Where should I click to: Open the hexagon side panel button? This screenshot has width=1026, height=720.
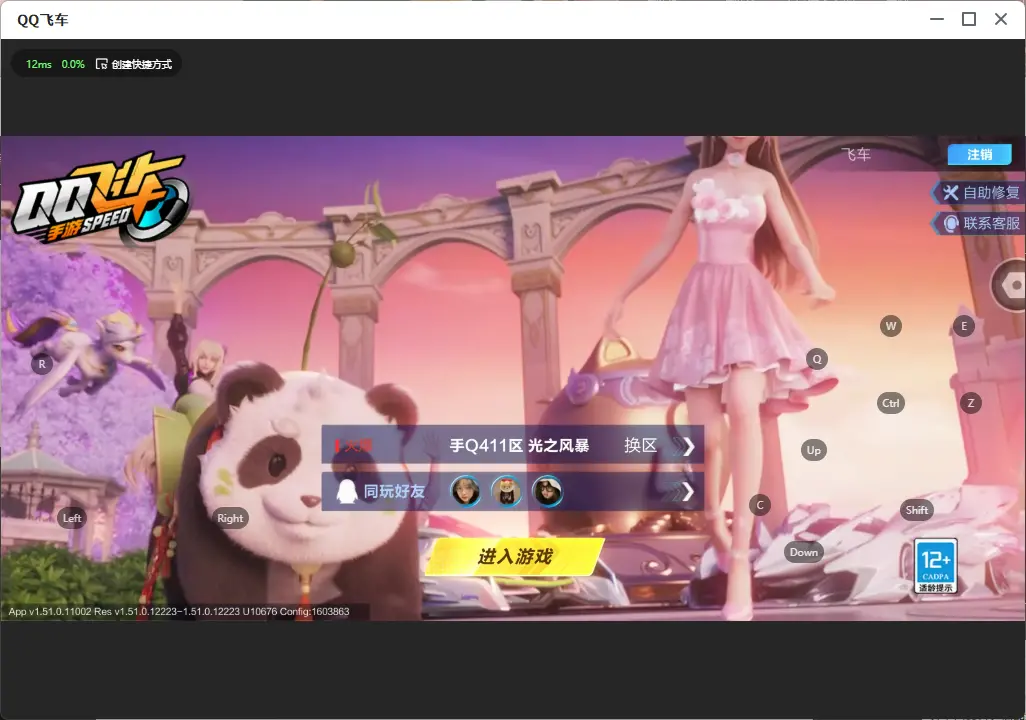coord(1011,285)
